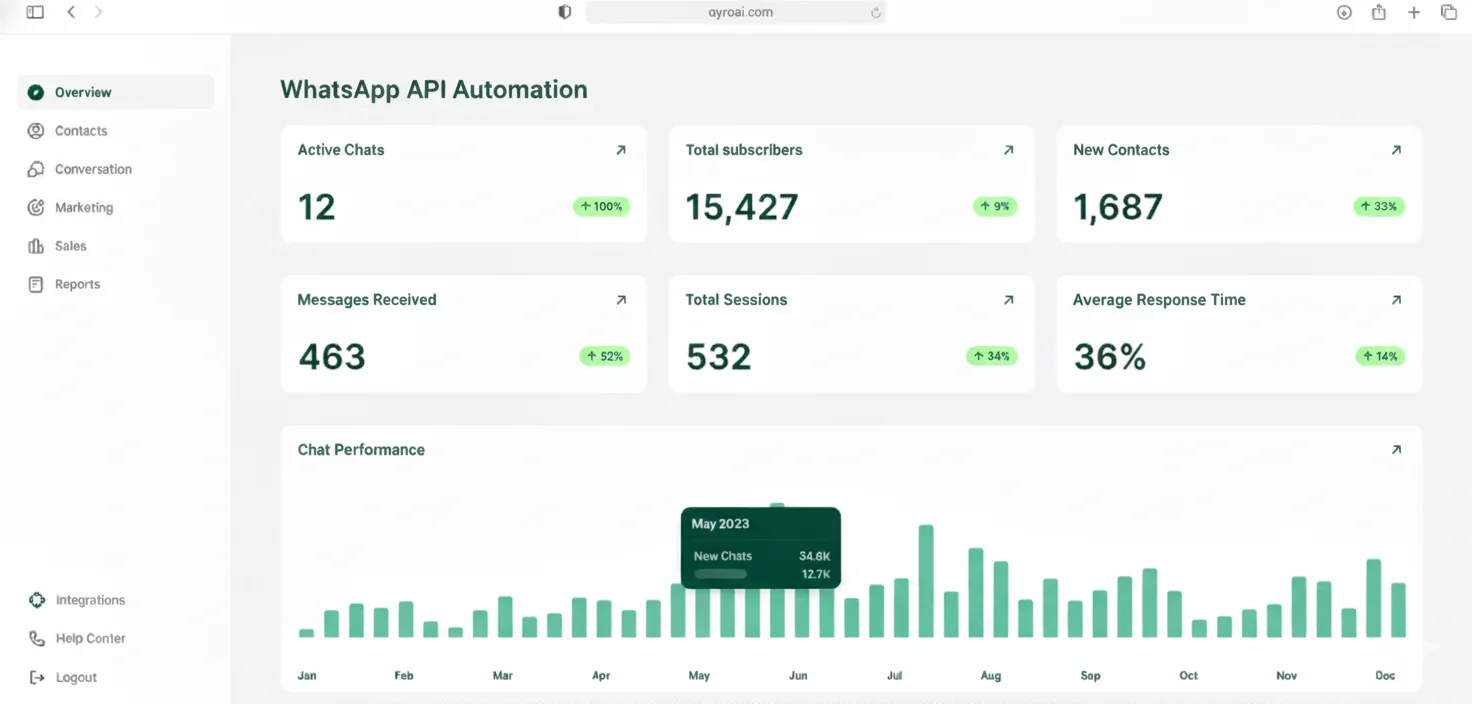Select the tallest July bar in the chart
This screenshot has height=704, width=1472.
point(925,580)
